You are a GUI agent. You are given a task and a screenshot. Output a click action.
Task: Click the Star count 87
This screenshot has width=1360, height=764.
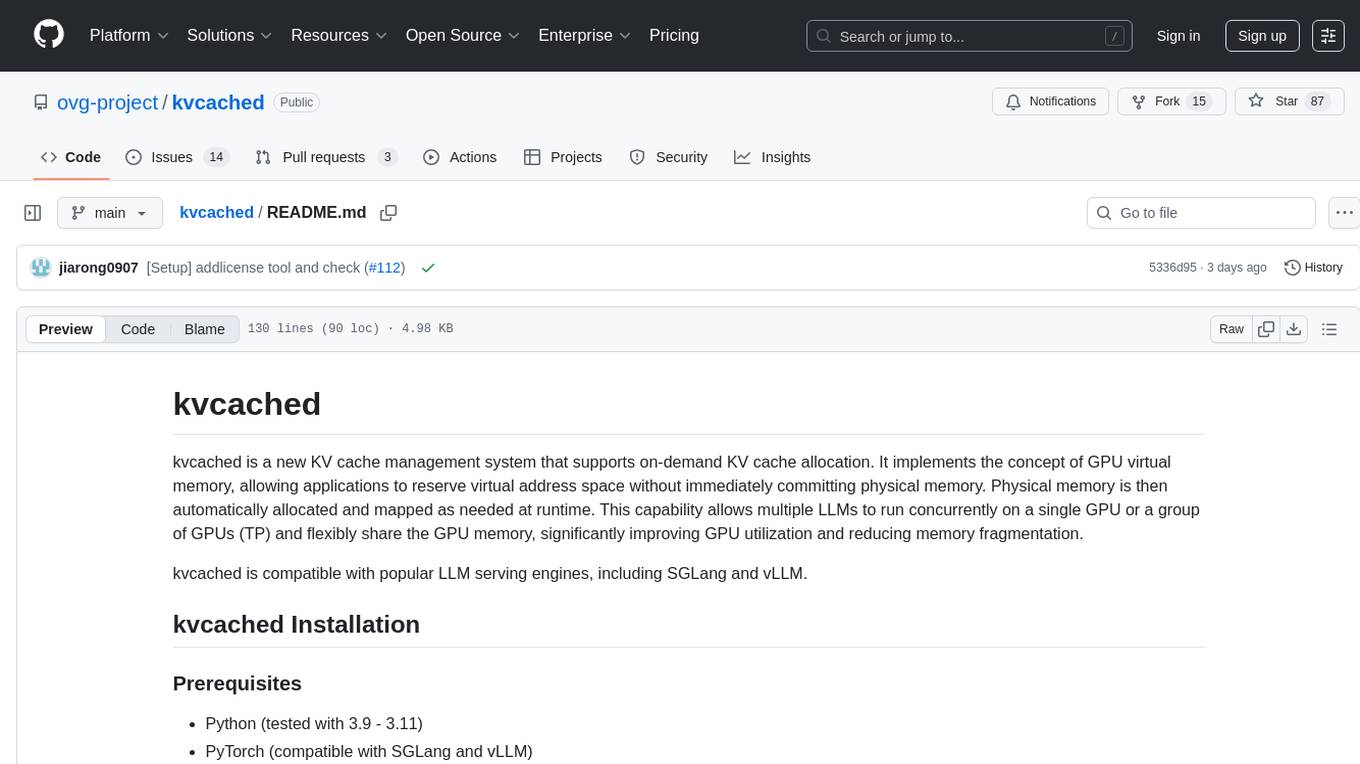tap(1317, 102)
